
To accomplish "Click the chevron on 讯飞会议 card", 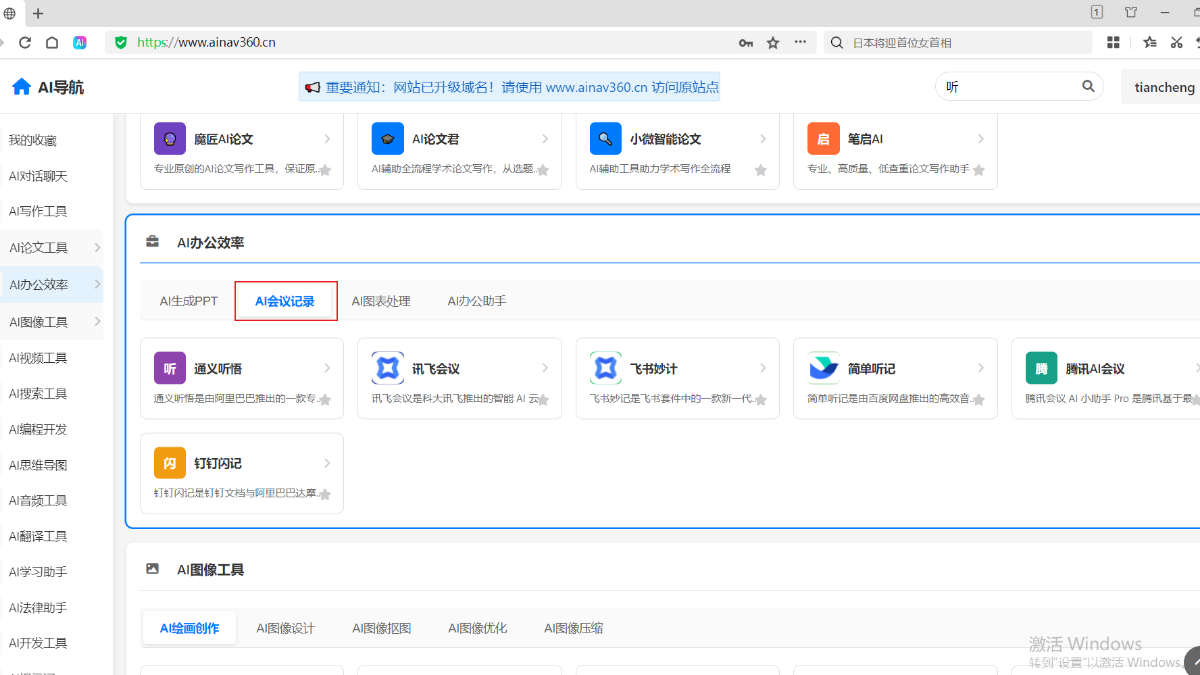I will [545, 368].
